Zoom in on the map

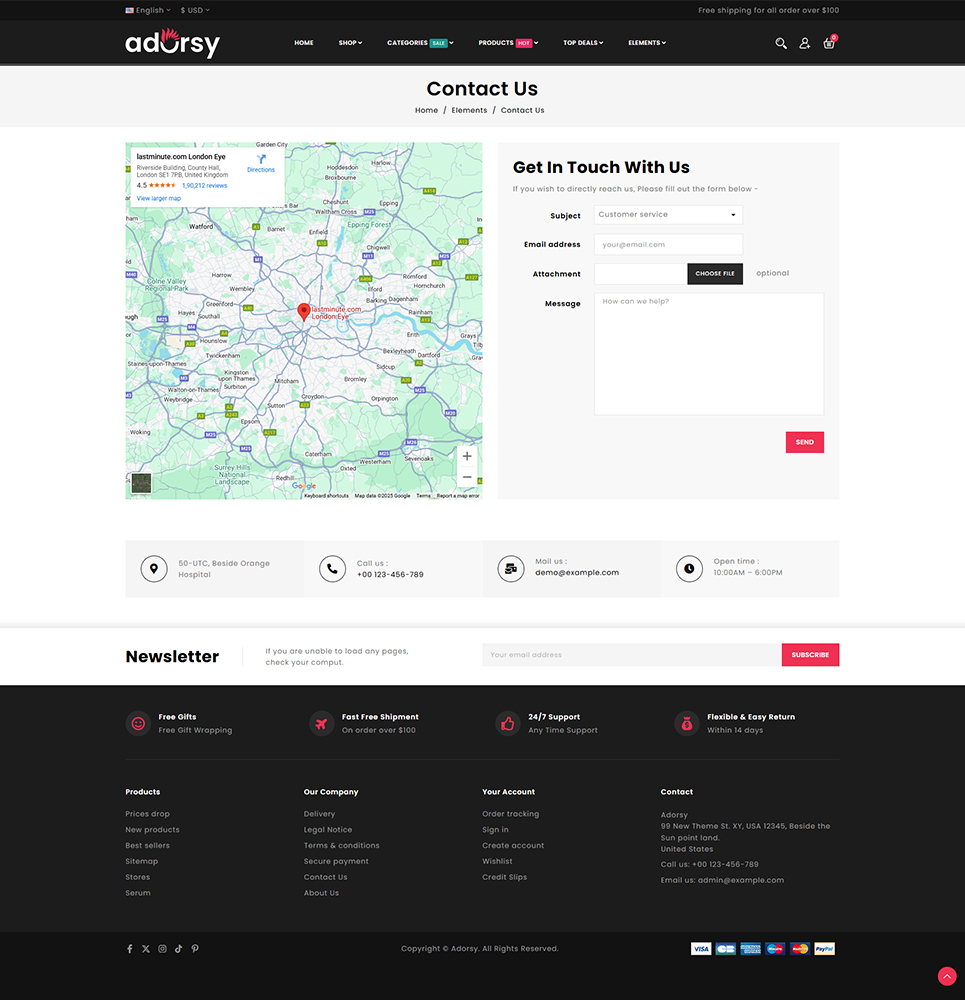tap(466, 457)
